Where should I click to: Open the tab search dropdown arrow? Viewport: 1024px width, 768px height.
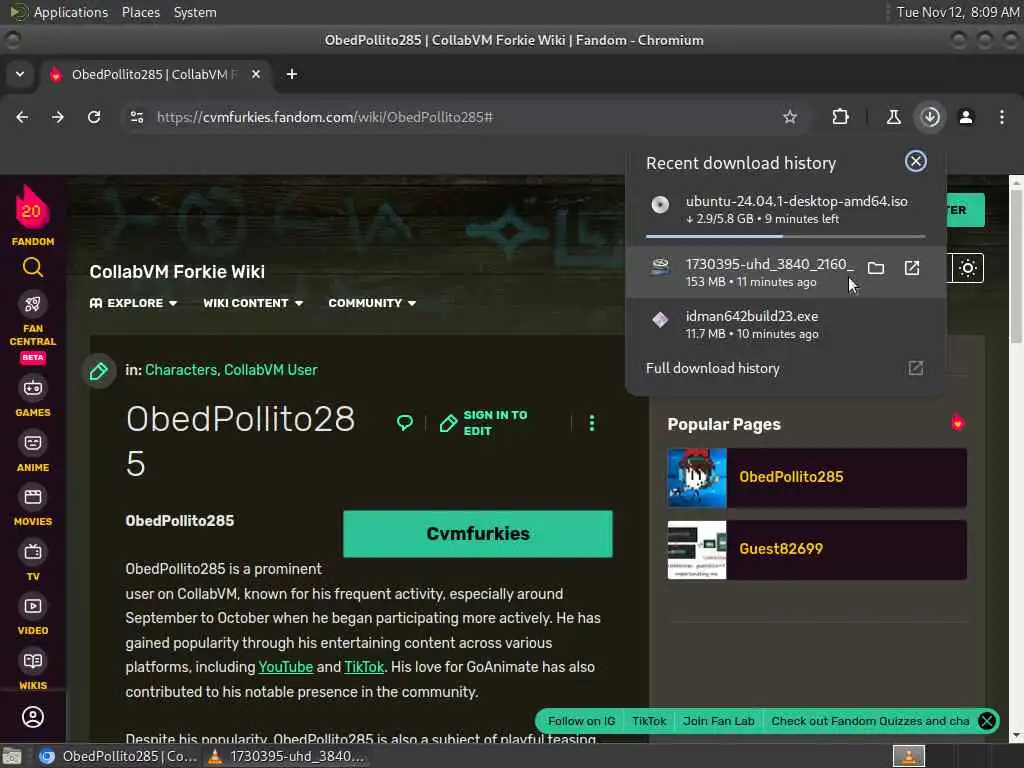(x=20, y=74)
